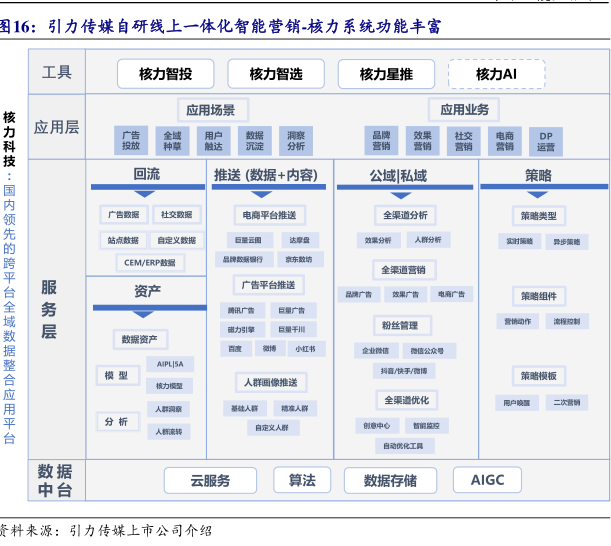The image size is (611, 546).
Task: Select the 核力智选 tool box
Action: pyautogui.click(x=276, y=74)
